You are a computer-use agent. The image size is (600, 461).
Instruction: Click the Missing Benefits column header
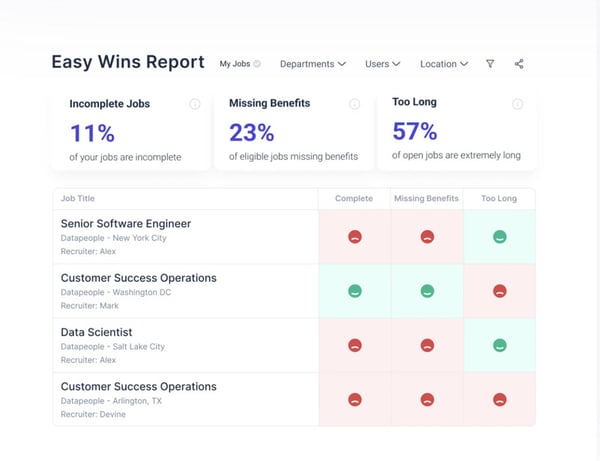pos(426,199)
